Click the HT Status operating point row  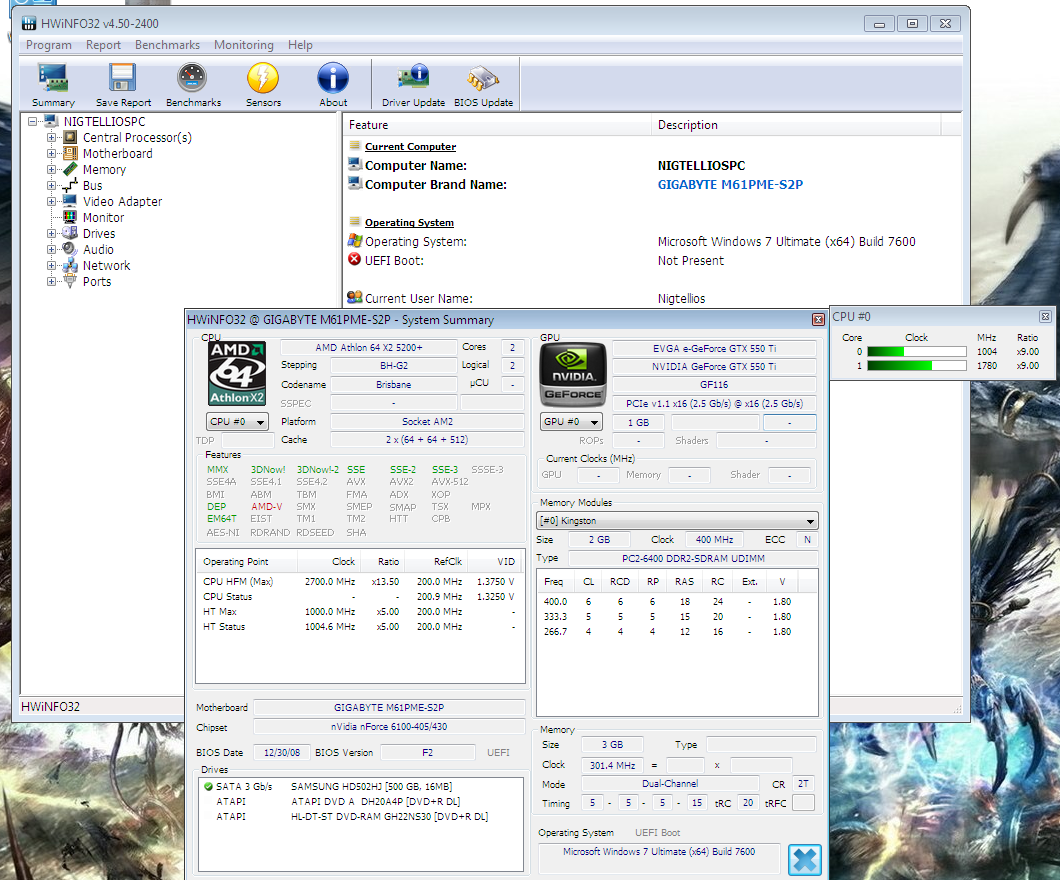[360, 627]
